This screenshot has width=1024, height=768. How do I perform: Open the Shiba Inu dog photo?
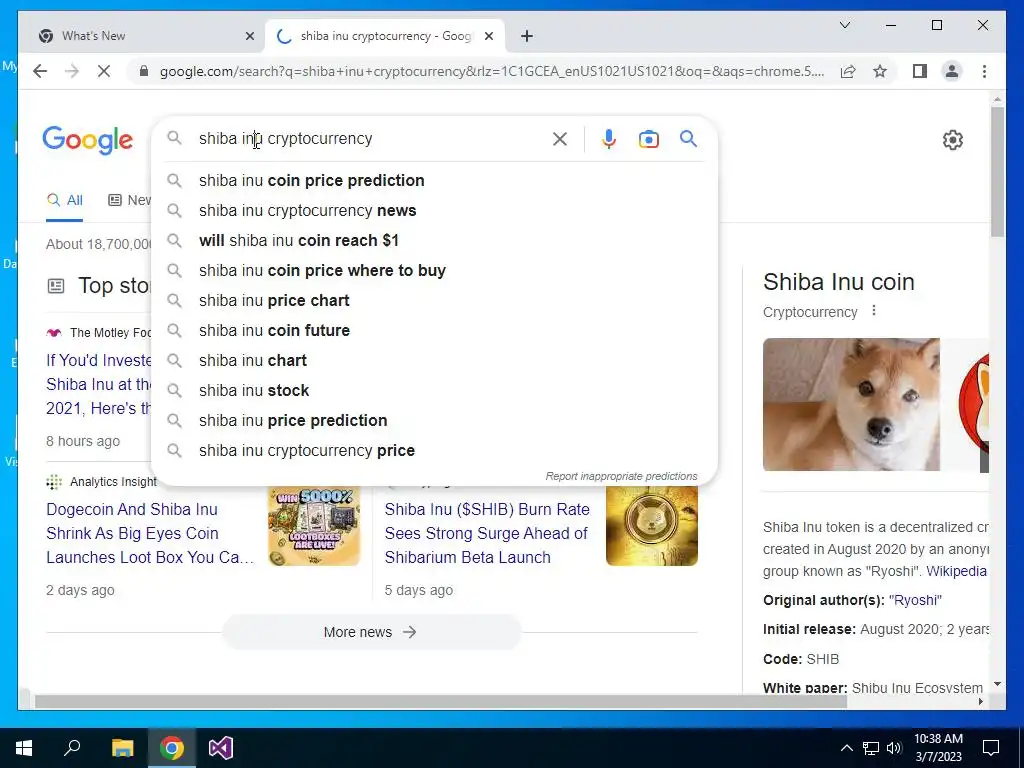pos(851,404)
